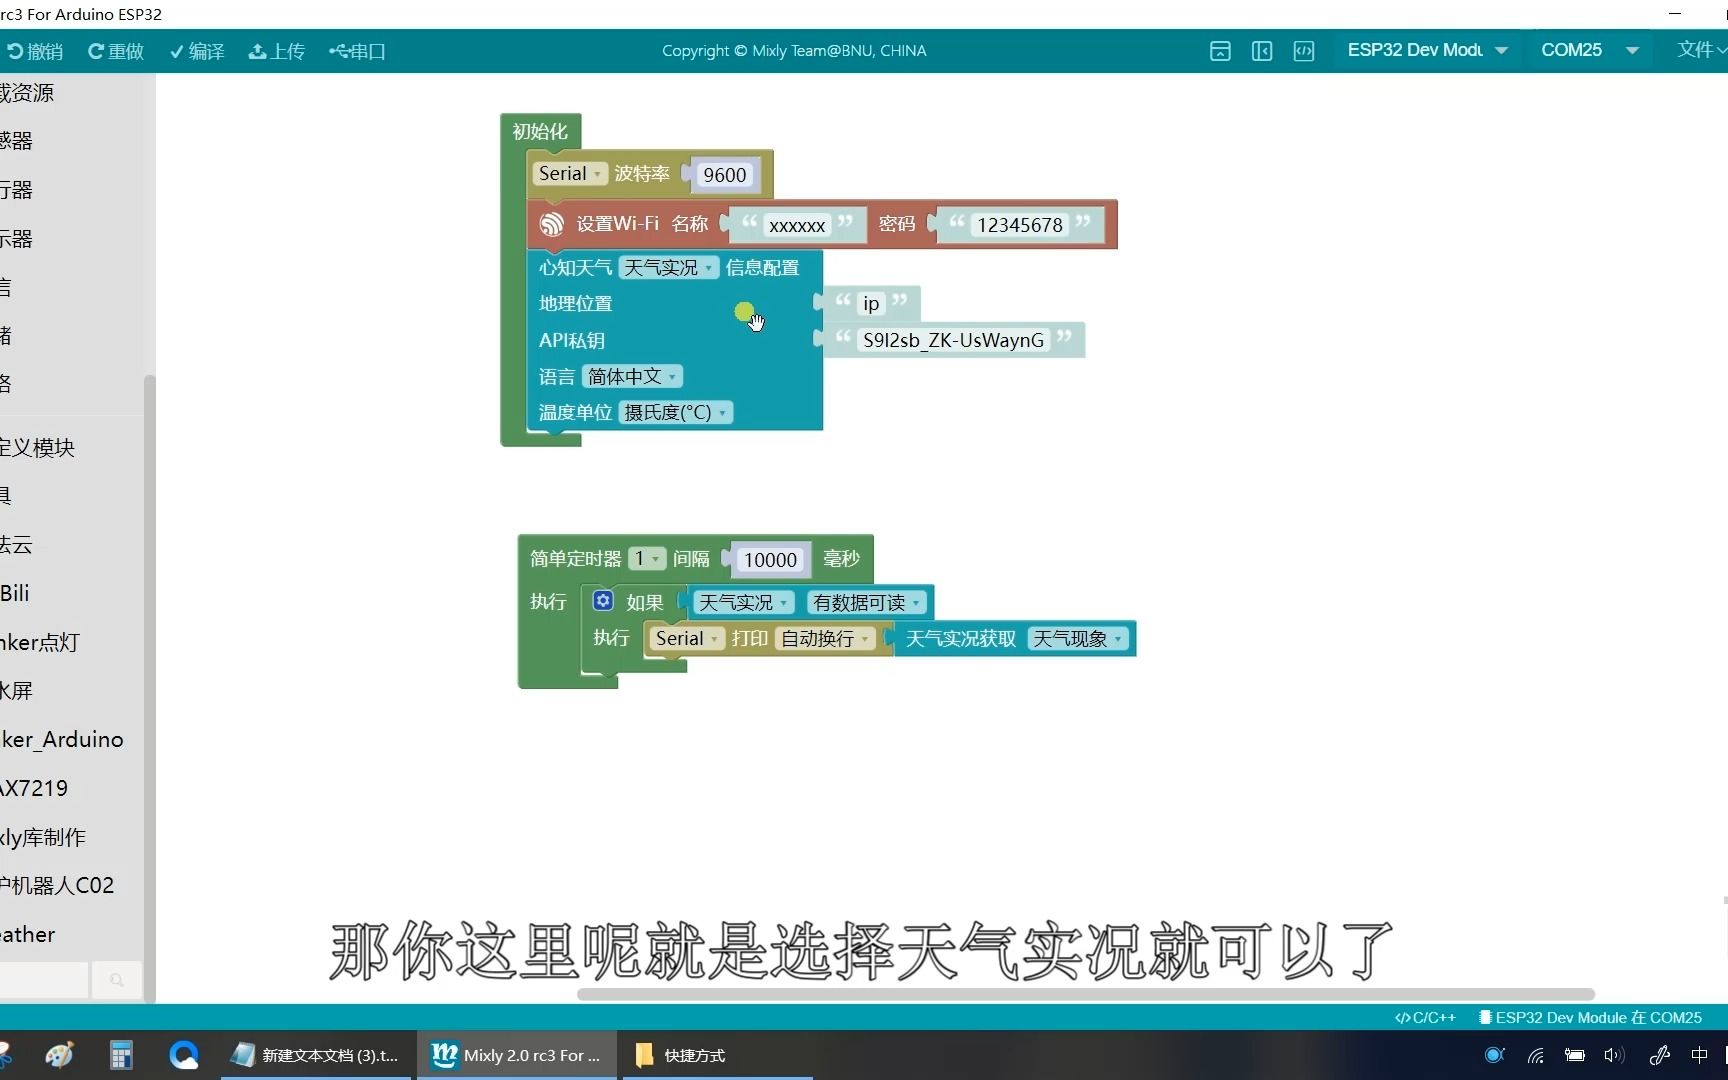Open the 自动换行 dropdown
The image size is (1728, 1080).
[825, 638]
